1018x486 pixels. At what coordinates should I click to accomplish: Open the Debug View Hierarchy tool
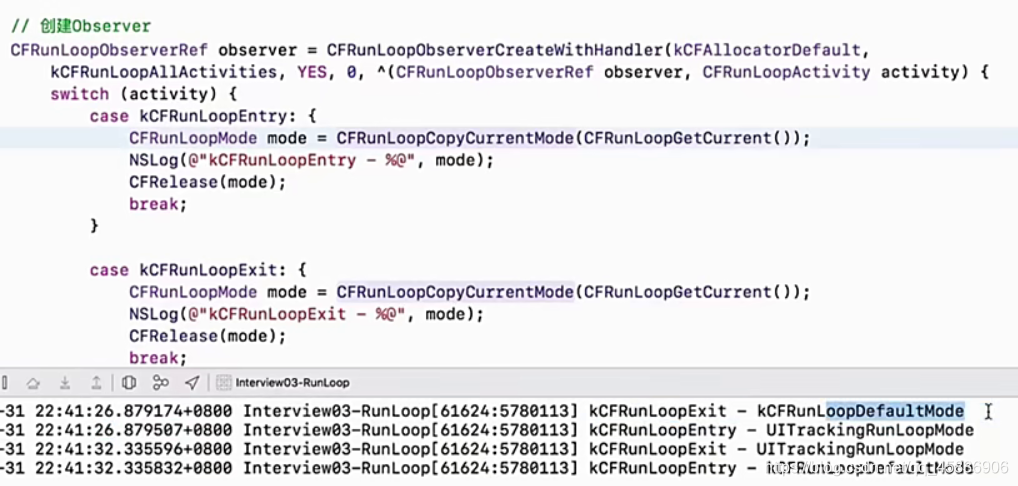129,383
